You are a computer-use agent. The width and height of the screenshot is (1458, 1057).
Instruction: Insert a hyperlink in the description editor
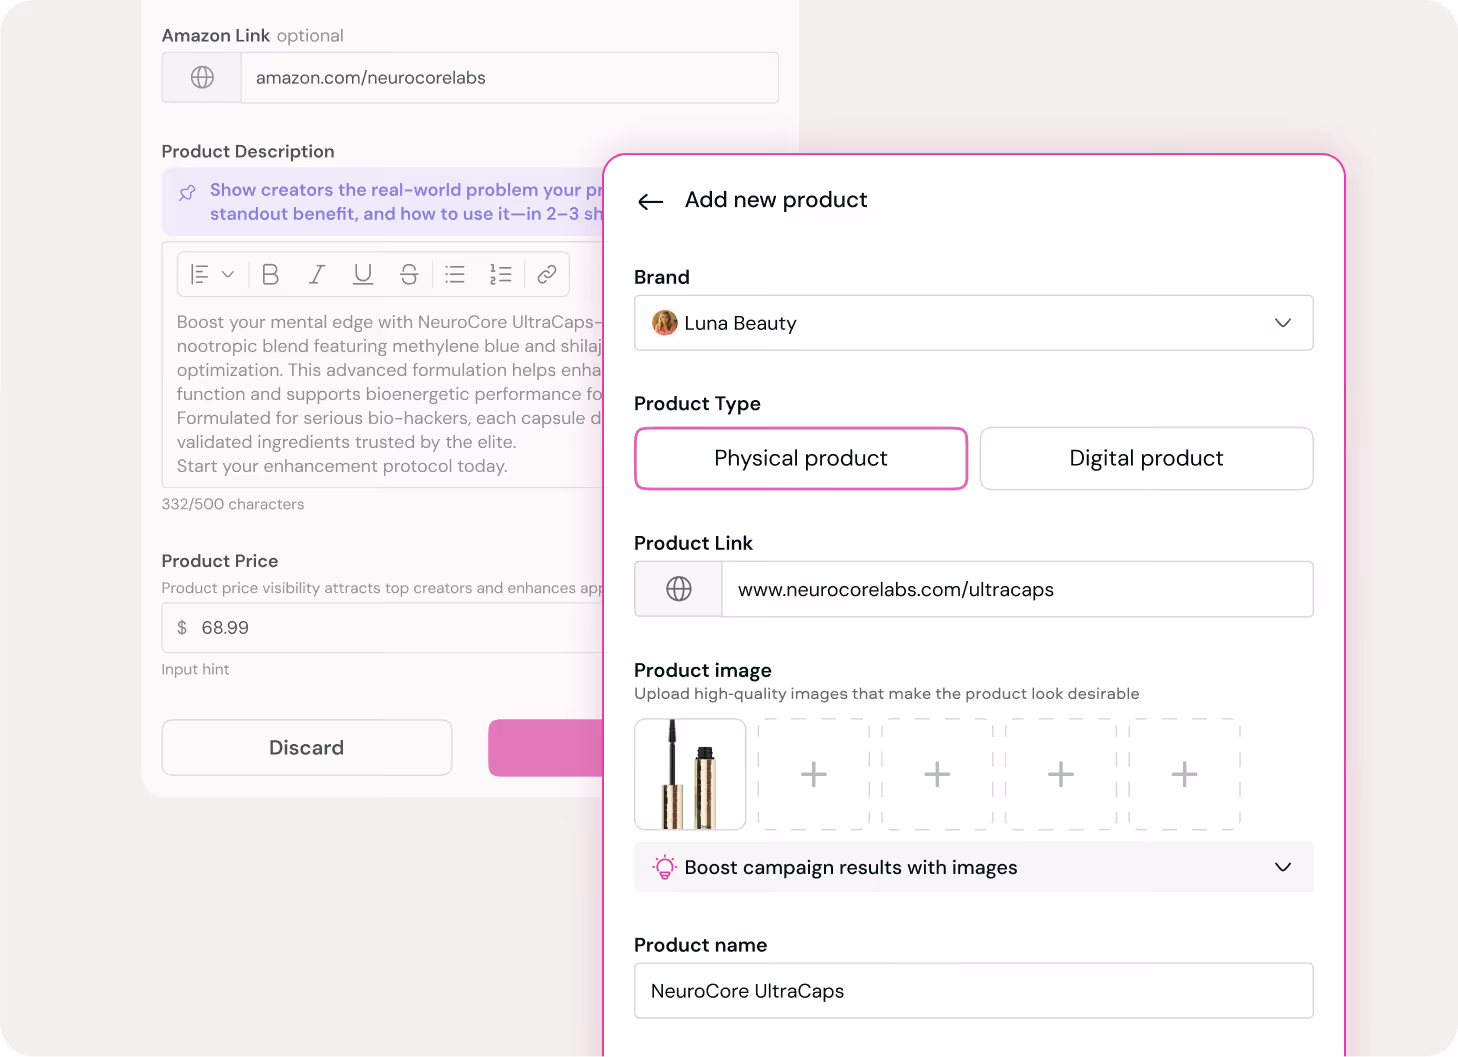tap(547, 274)
